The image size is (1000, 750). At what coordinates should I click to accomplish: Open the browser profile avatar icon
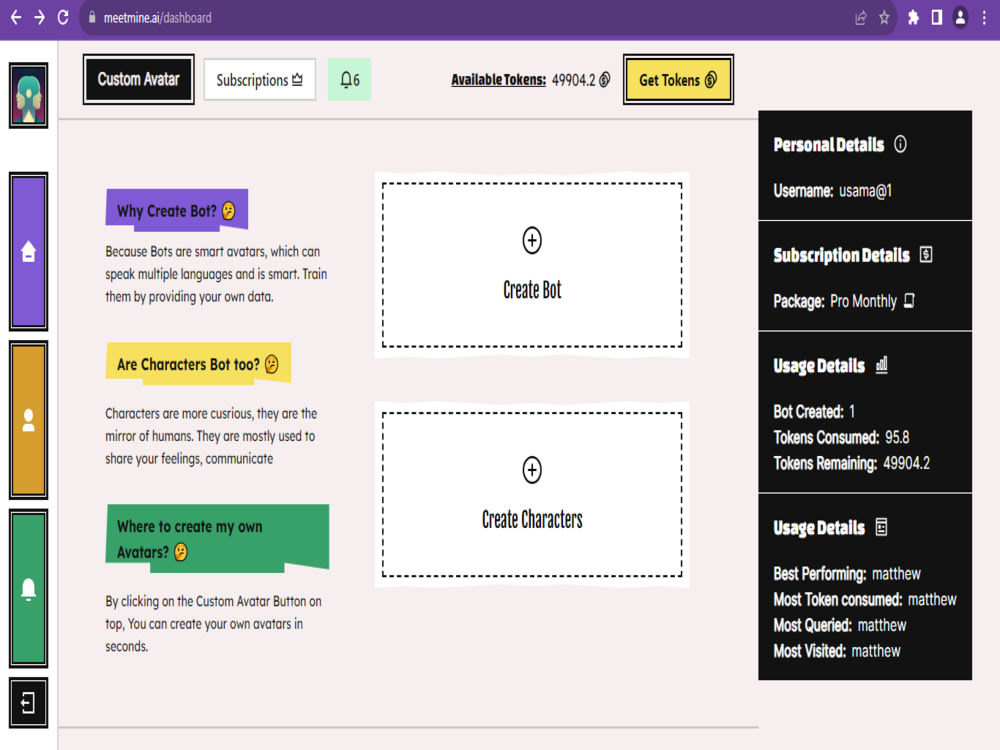(x=960, y=18)
